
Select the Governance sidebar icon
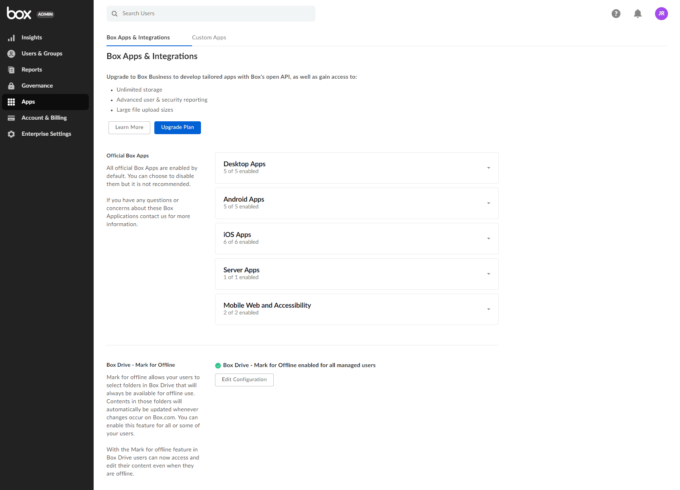pyautogui.click(x=11, y=85)
